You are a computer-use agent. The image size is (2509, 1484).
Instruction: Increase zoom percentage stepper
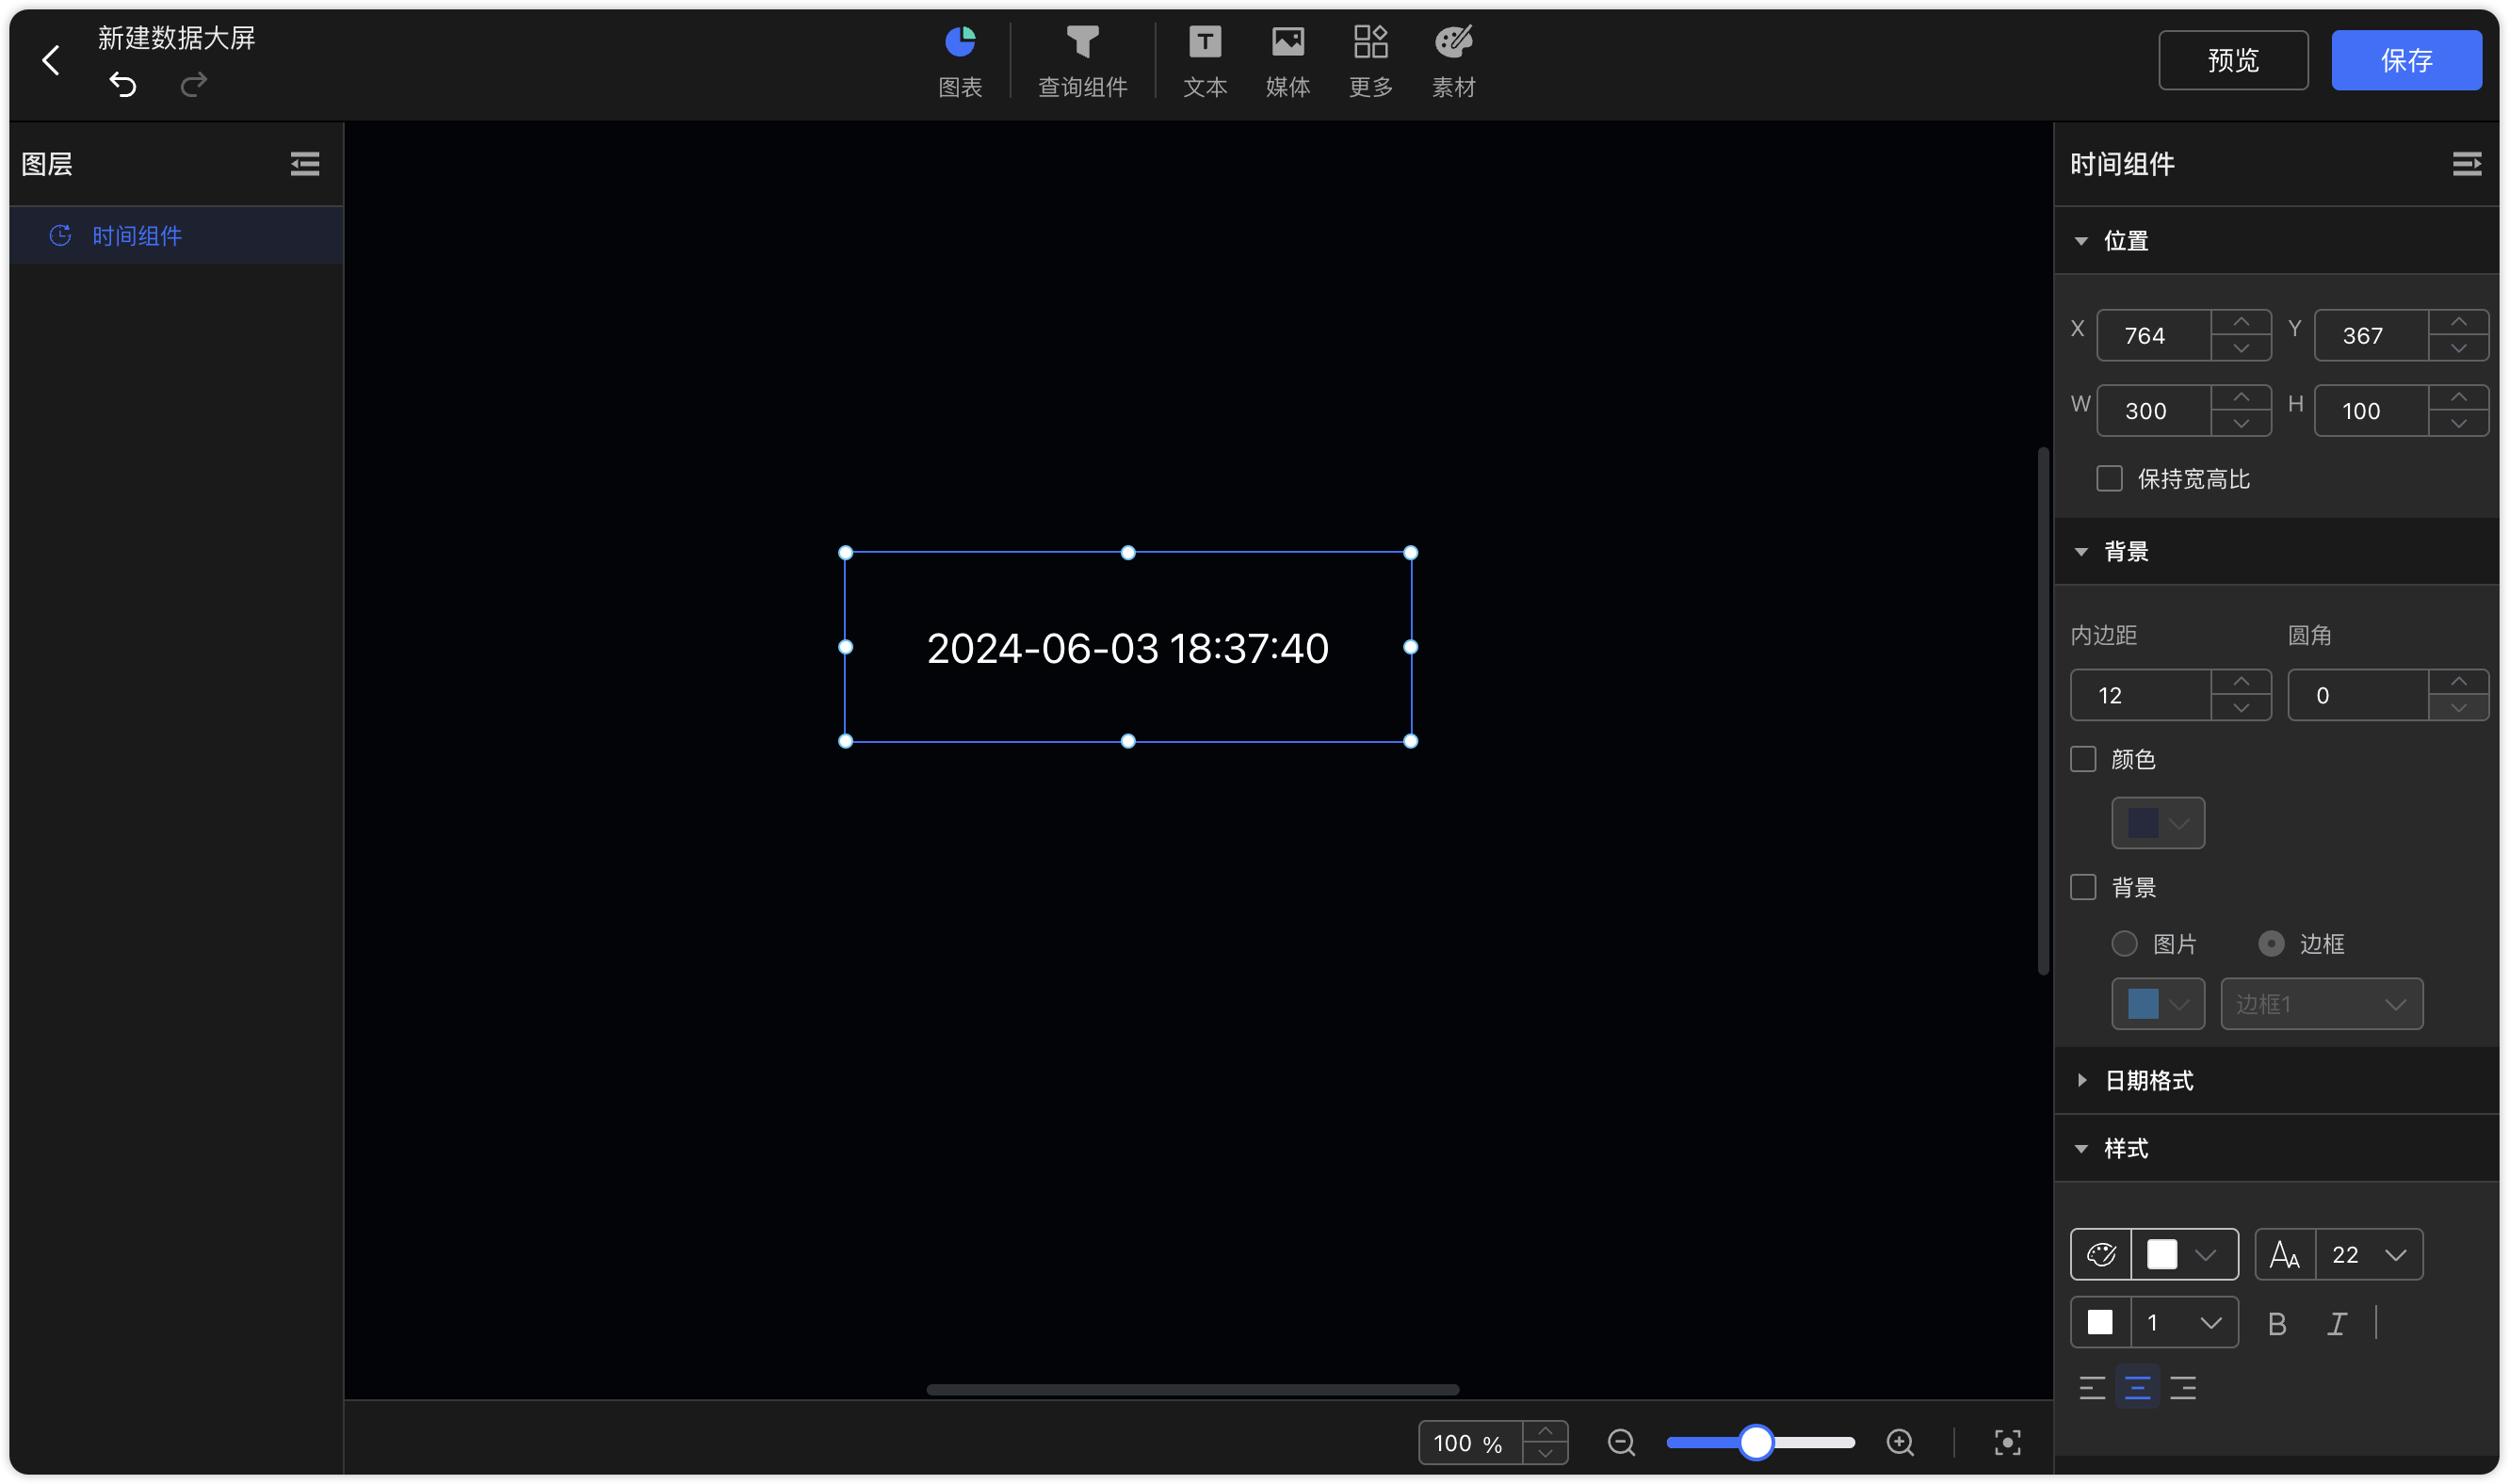1545,1432
